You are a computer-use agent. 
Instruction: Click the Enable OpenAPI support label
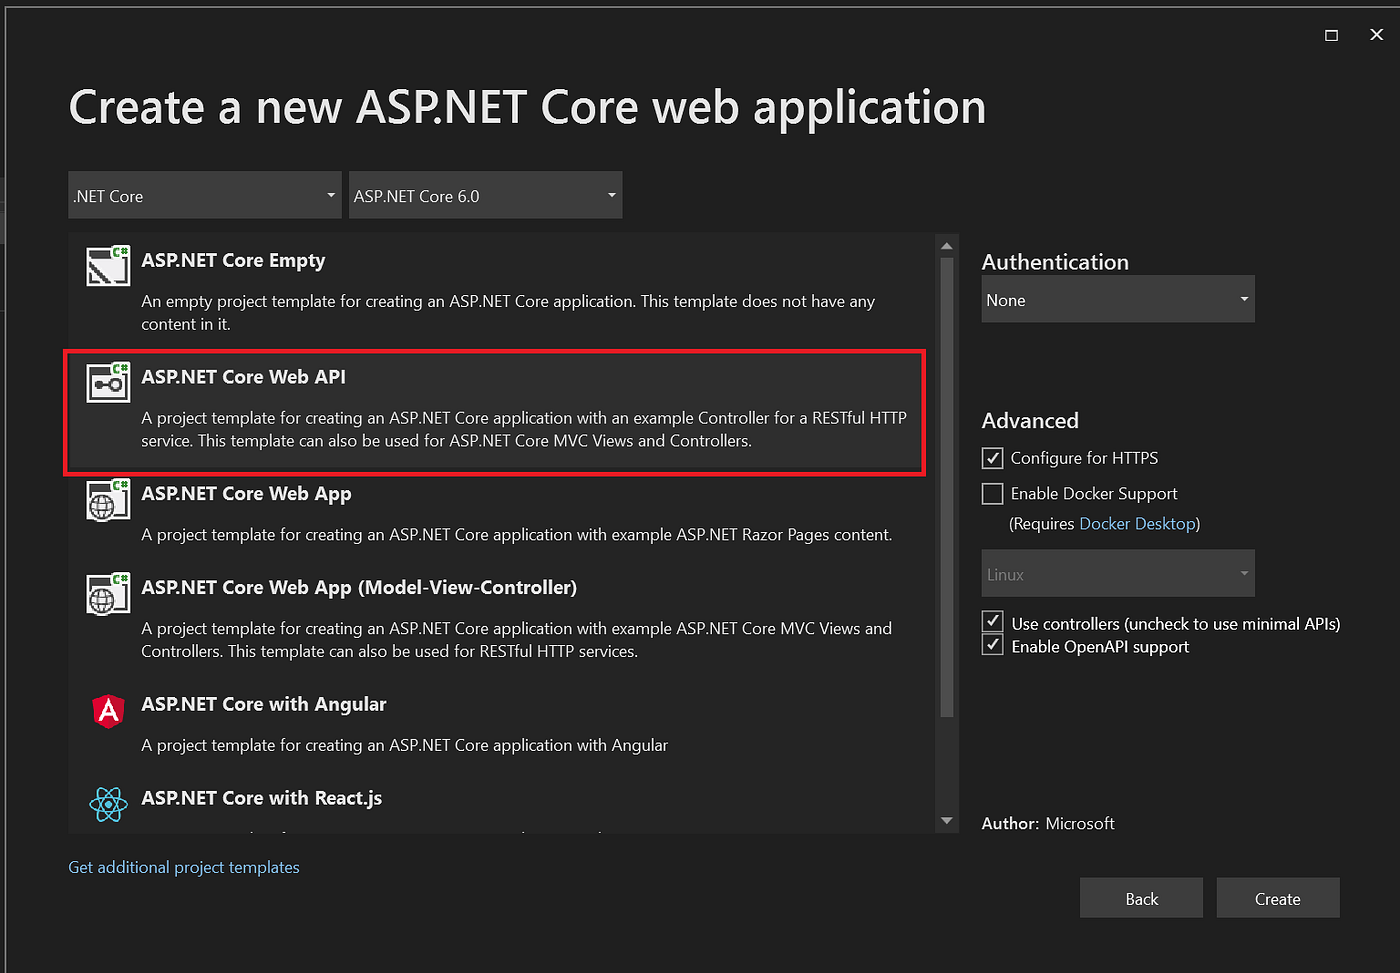click(x=1100, y=647)
